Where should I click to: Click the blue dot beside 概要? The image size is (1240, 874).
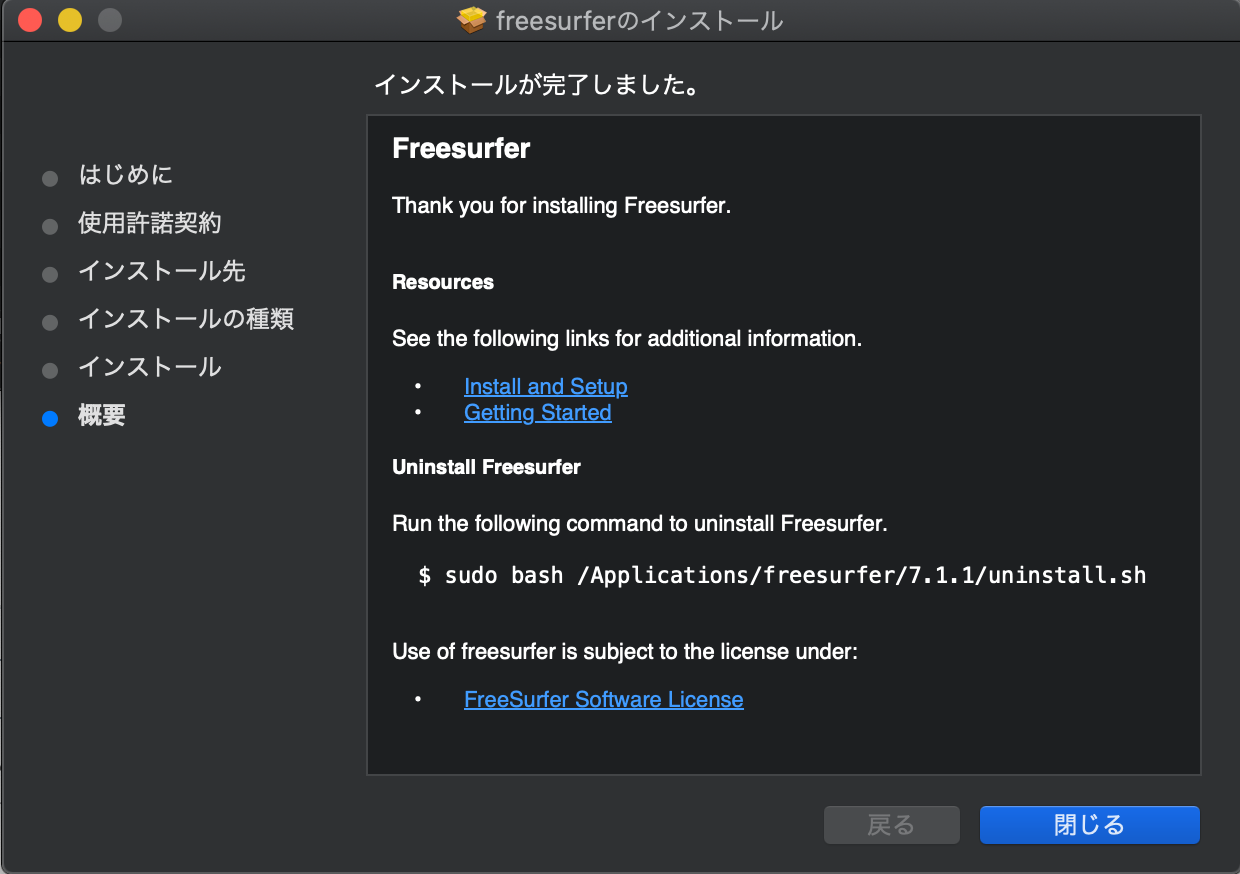(50, 418)
